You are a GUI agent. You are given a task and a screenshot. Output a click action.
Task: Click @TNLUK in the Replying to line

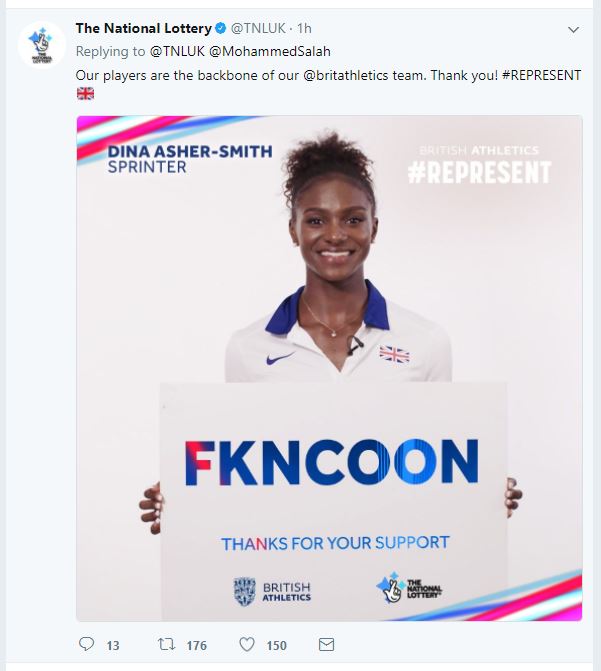[177, 51]
